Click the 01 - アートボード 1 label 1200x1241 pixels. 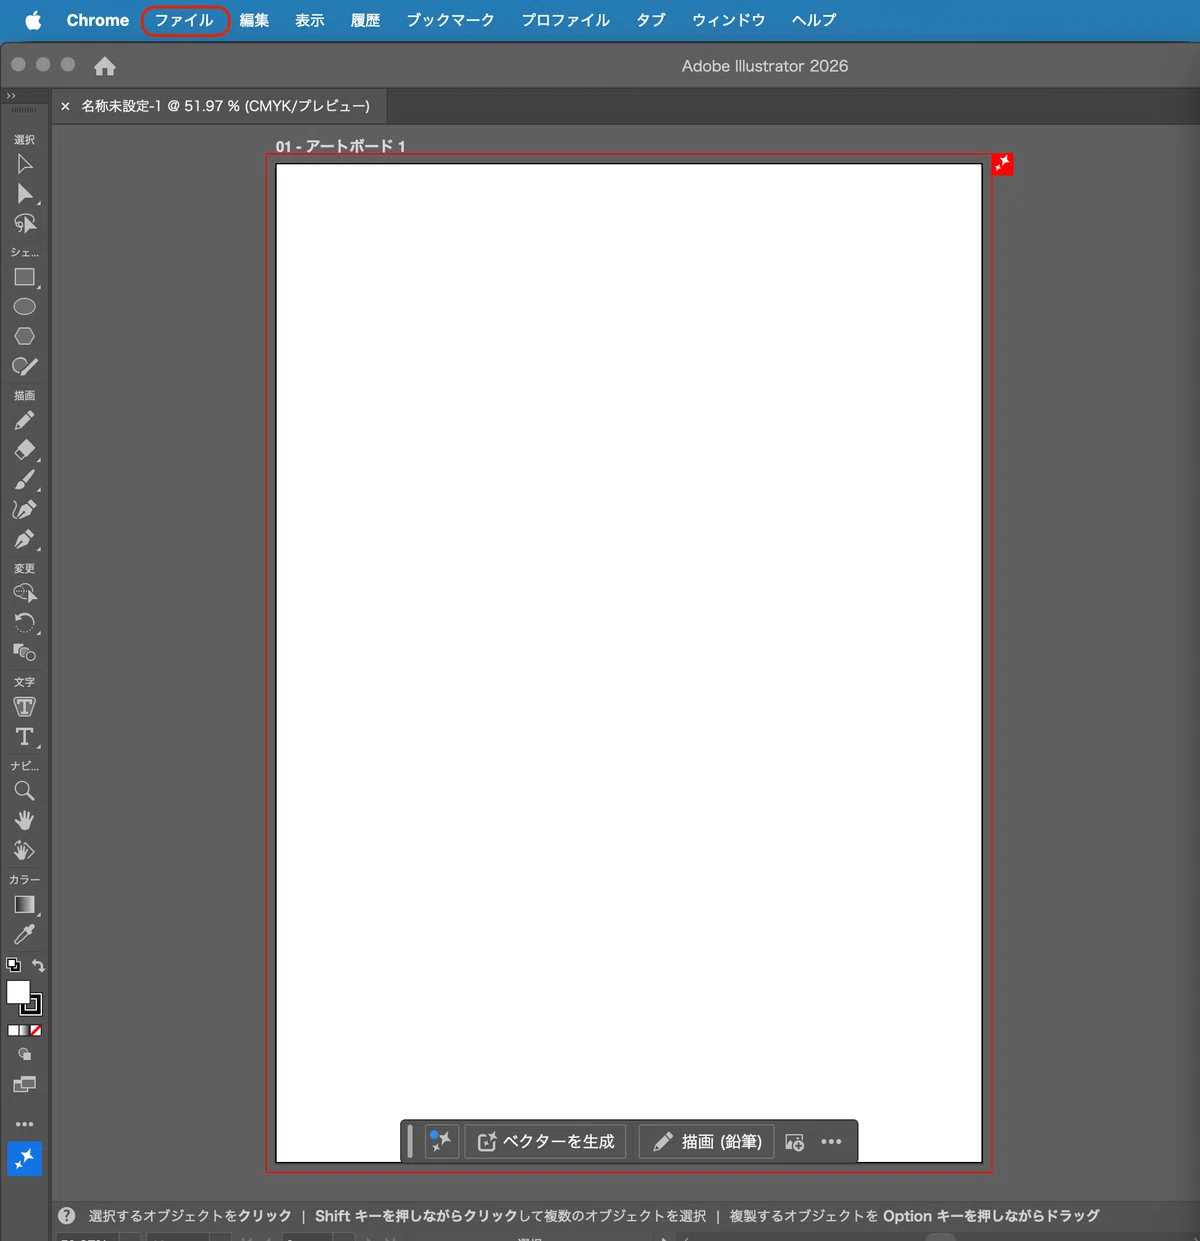coord(341,146)
